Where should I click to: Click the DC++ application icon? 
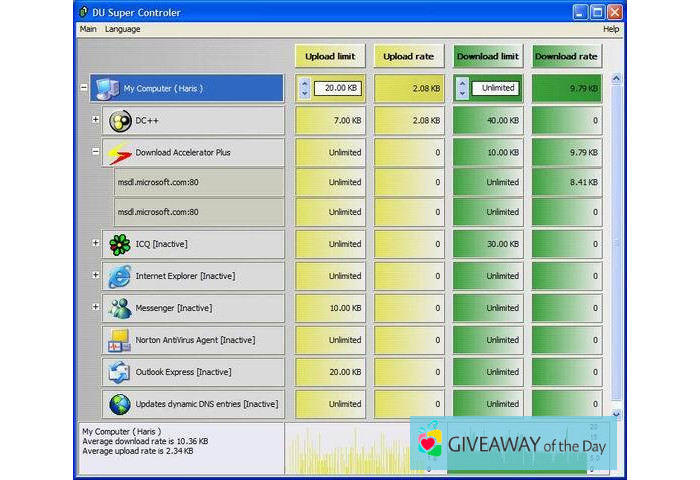120,121
